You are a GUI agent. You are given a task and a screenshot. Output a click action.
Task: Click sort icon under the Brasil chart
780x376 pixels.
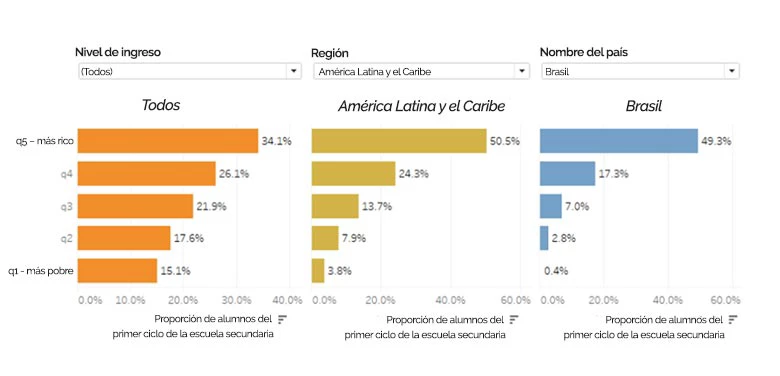[733, 319]
